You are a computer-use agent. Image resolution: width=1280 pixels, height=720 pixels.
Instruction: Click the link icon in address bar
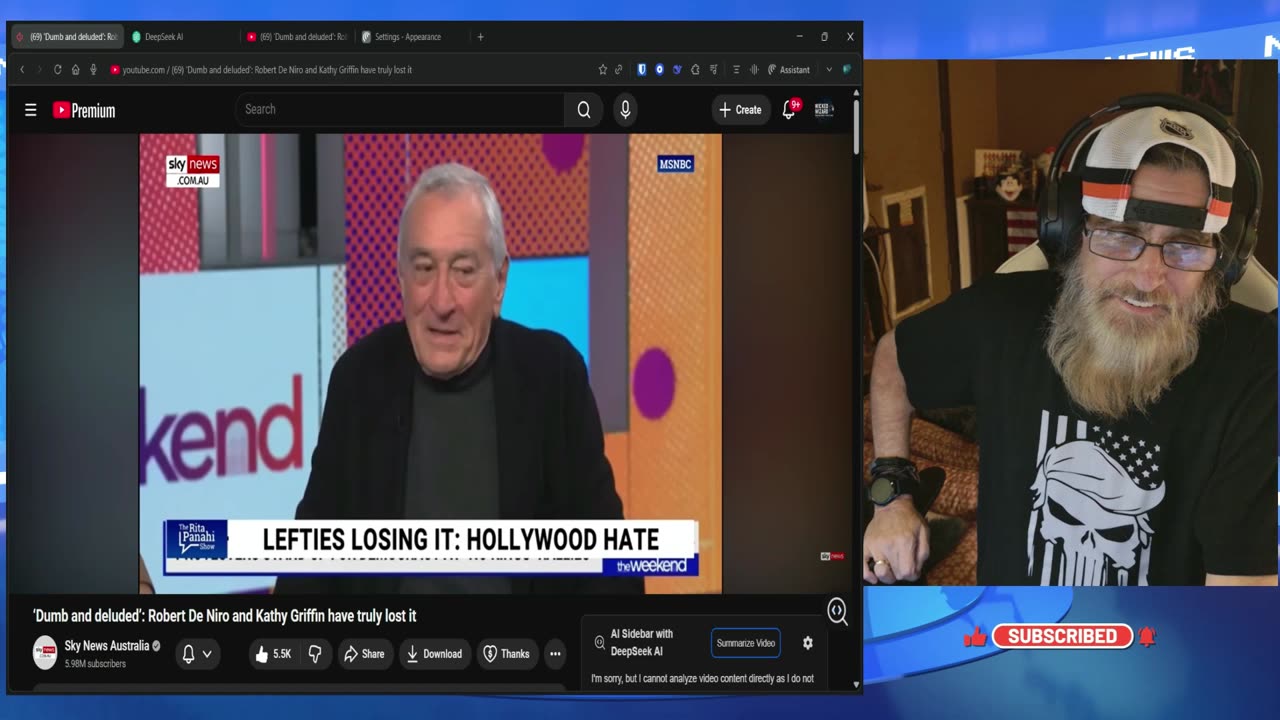[618, 70]
